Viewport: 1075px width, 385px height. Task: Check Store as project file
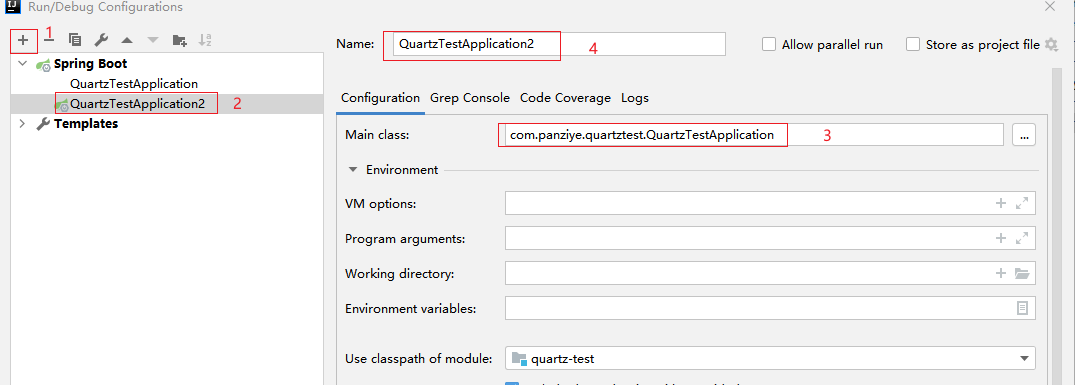tap(913, 45)
